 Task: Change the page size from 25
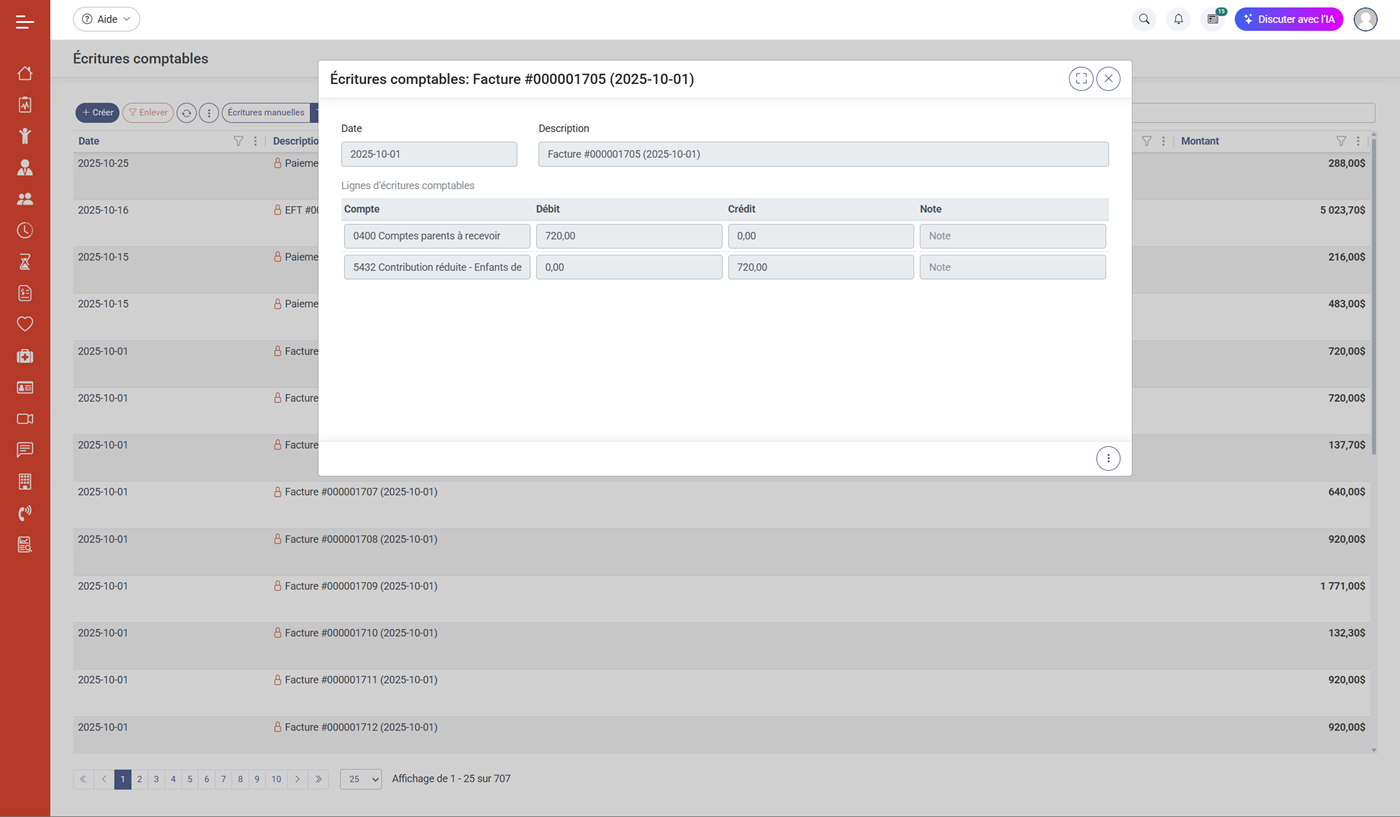(360, 778)
